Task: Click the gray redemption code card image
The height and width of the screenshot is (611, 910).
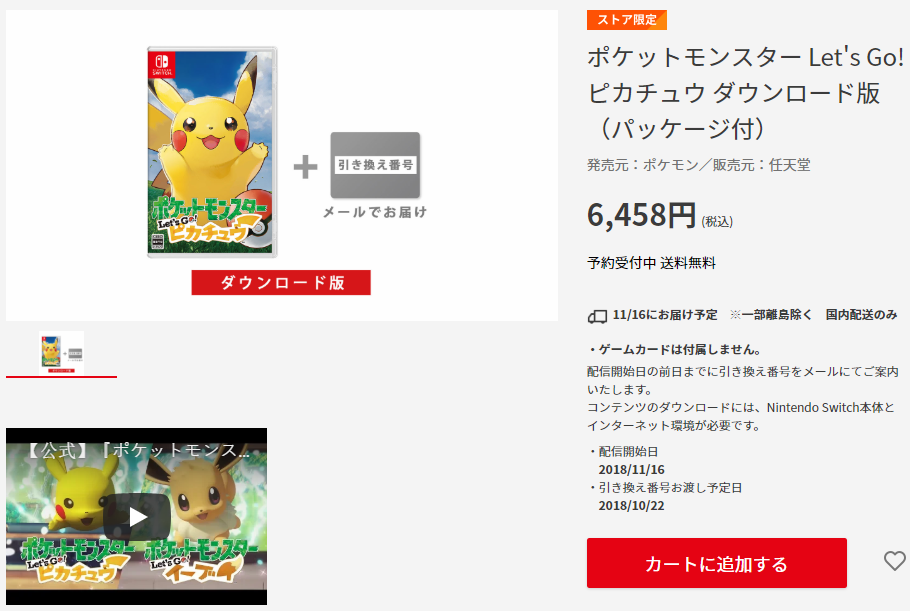Action: [x=375, y=165]
